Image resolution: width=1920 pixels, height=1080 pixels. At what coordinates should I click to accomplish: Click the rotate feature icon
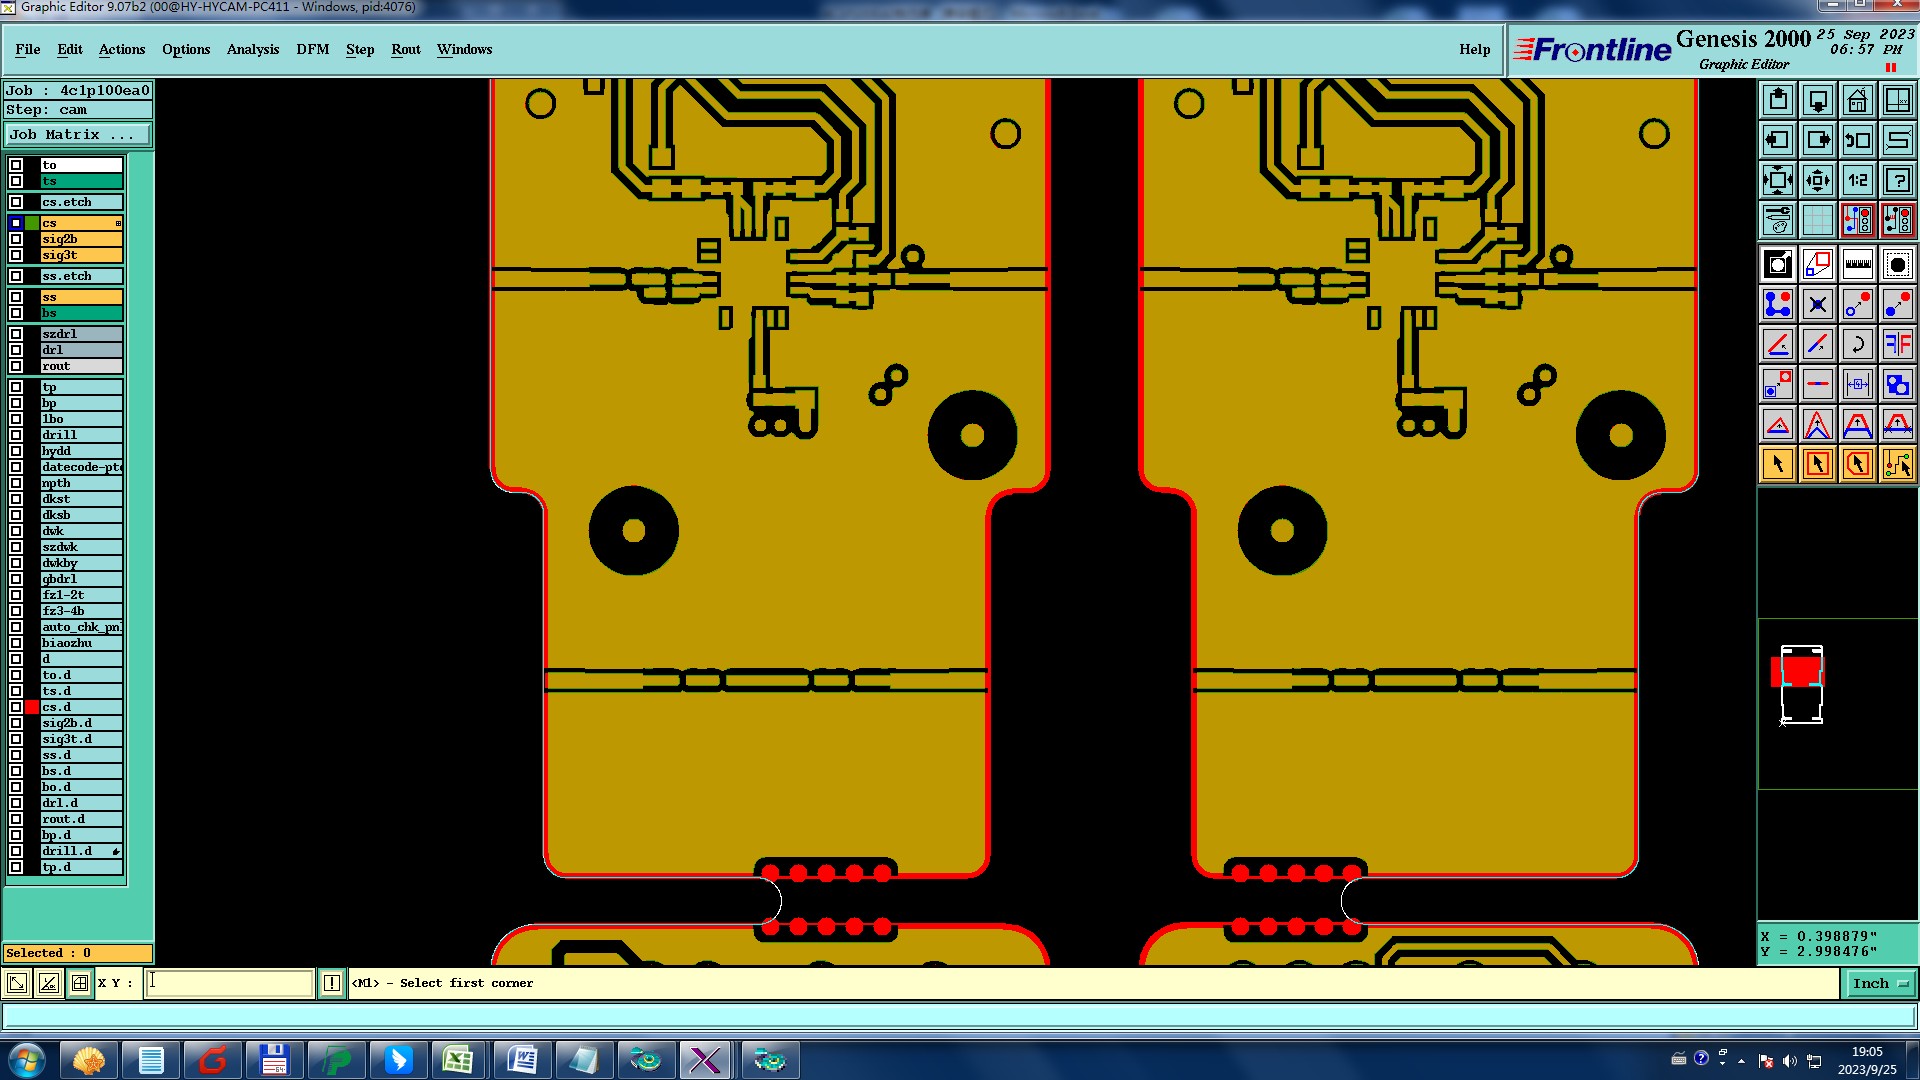click(x=1857, y=344)
